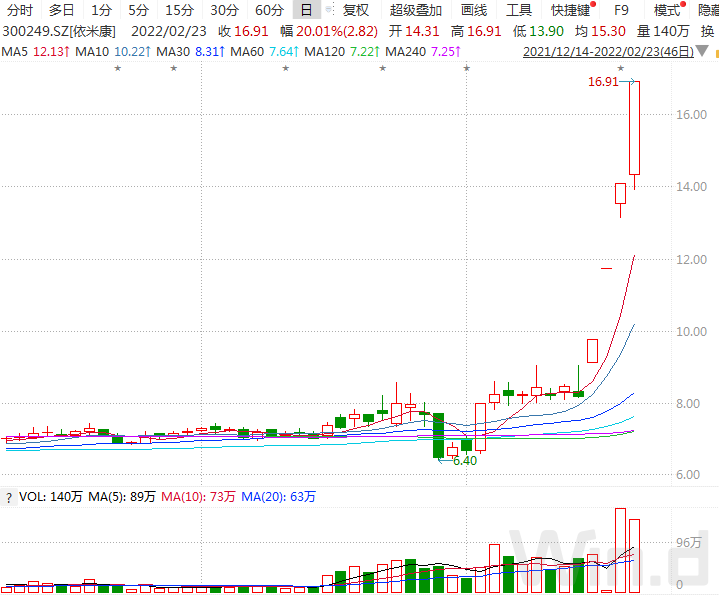This screenshot has height=596, width=719.
Task: Click the volume 量 140万 value
Action: tap(663, 31)
